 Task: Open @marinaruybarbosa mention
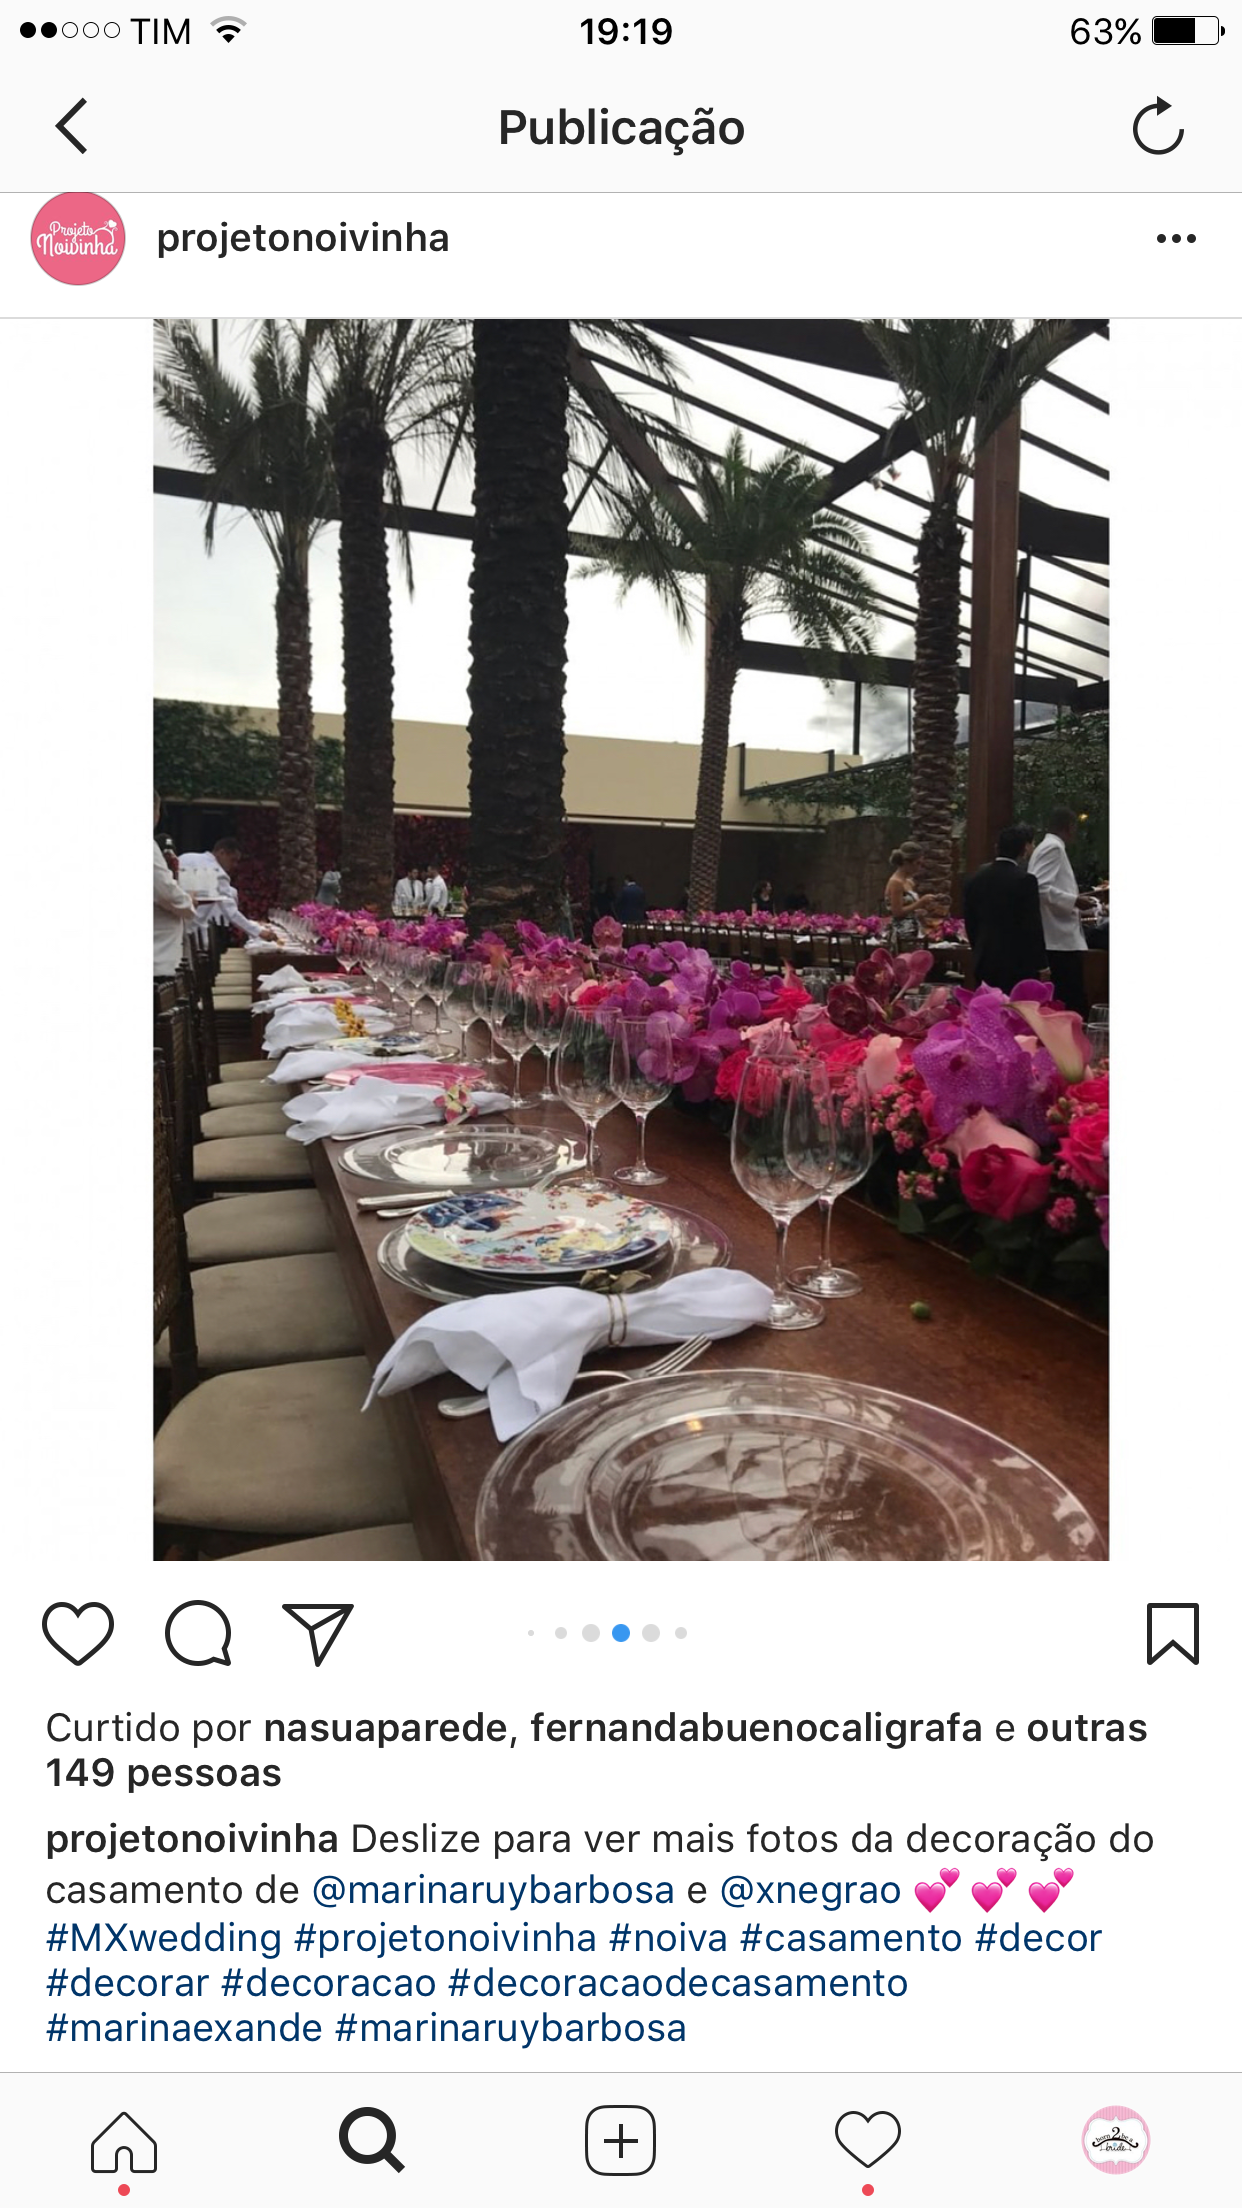493,1890
